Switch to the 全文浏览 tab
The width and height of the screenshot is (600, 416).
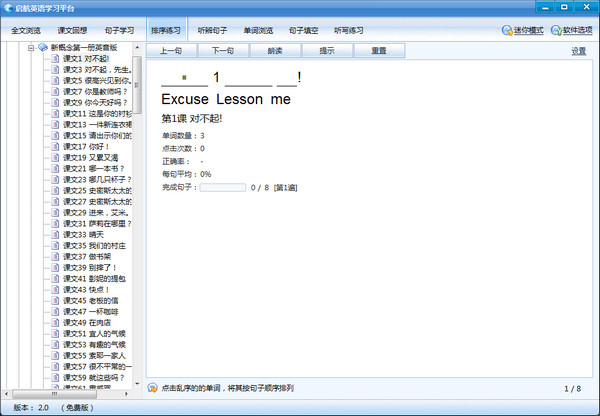pos(26,30)
